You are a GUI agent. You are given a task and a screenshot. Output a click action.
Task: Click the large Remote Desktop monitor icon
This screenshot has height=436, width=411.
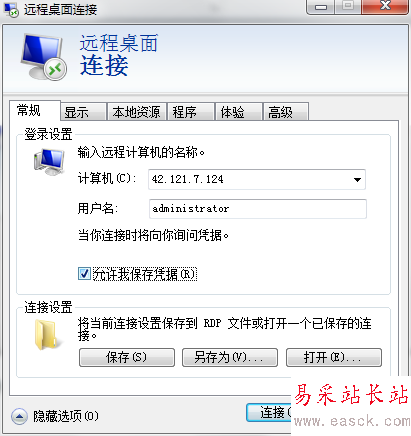(x=44, y=57)
